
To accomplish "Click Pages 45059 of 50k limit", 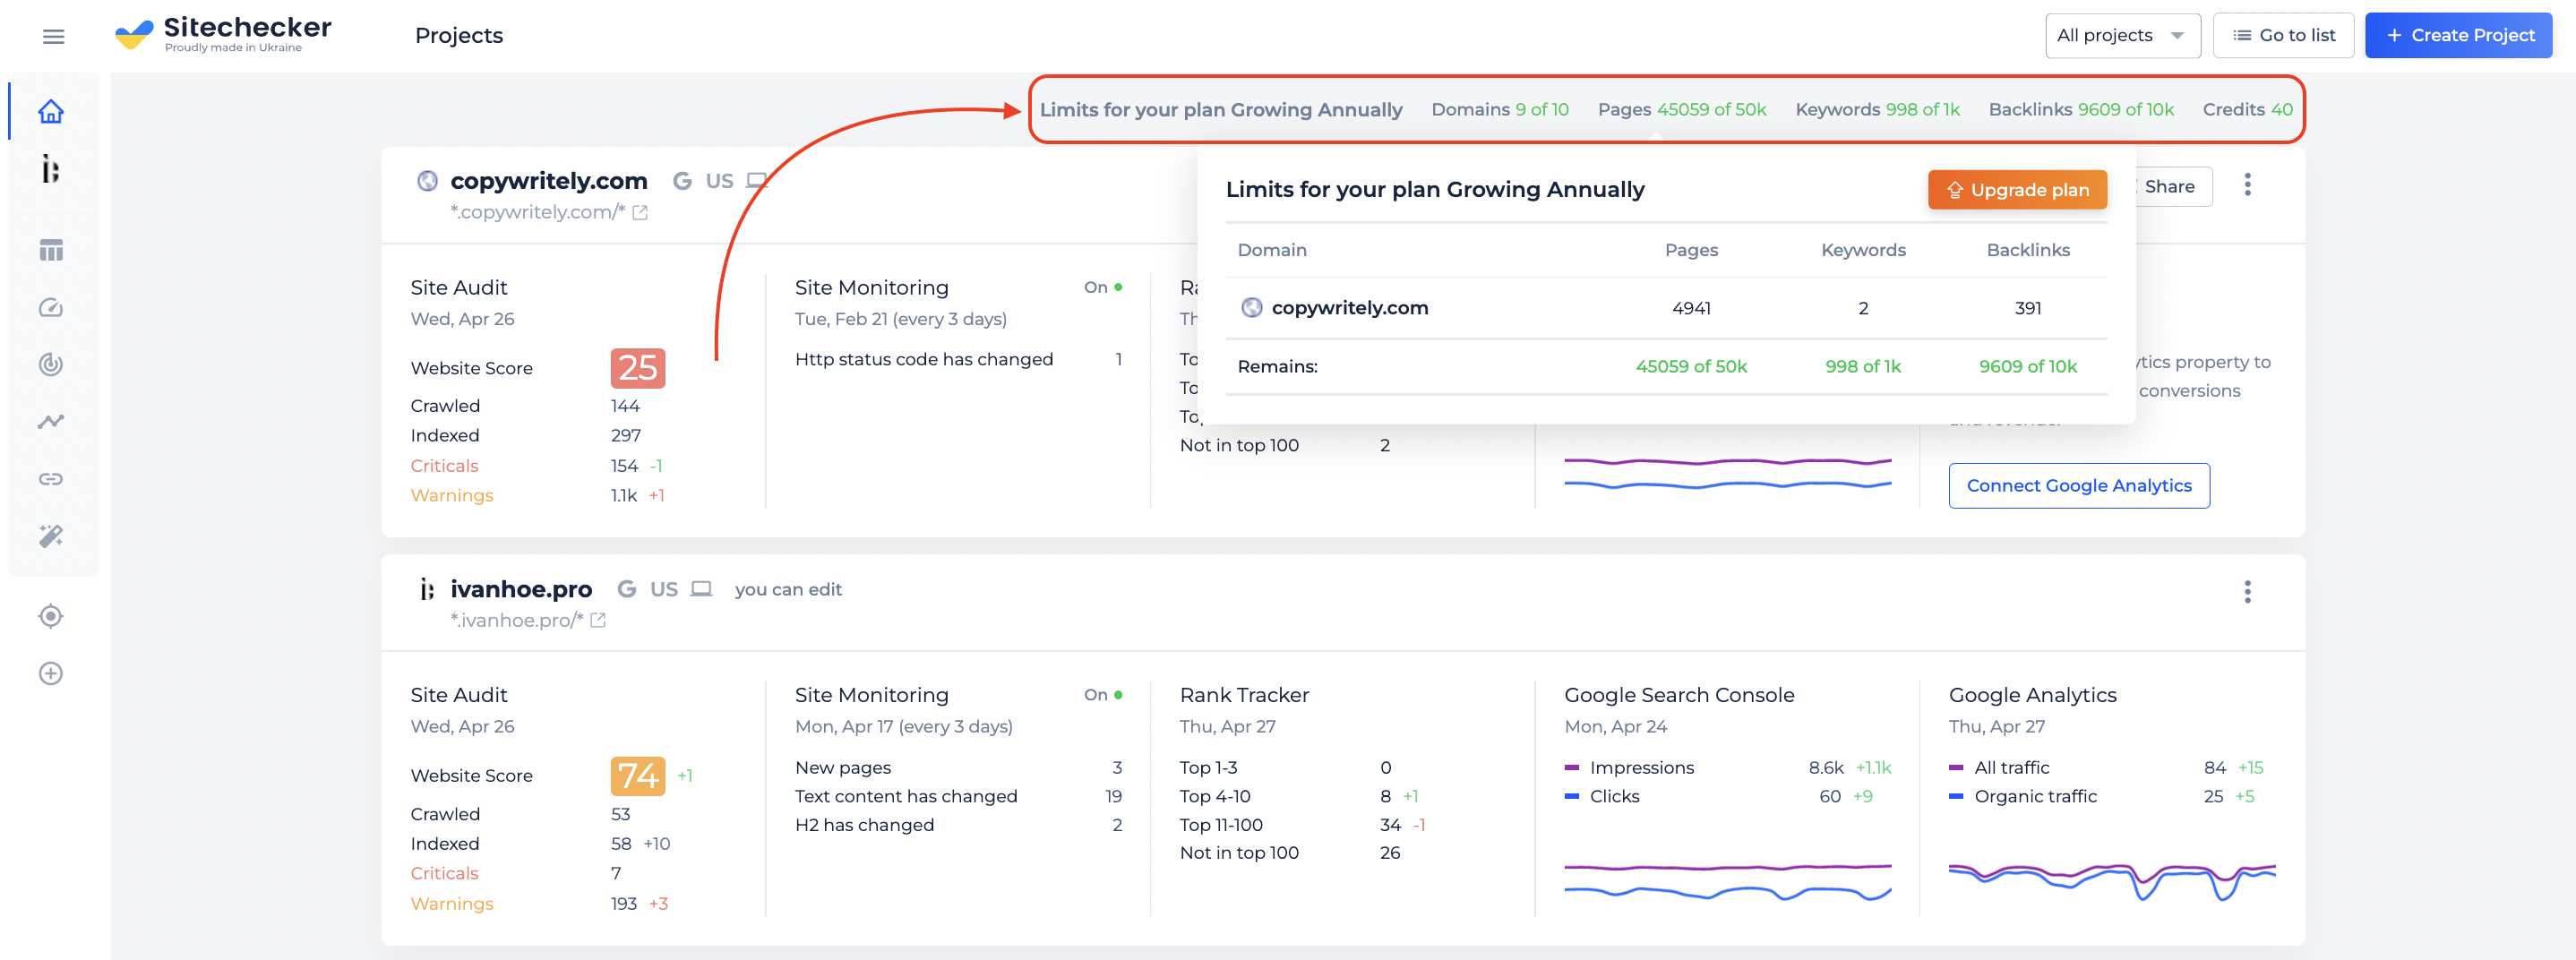I will [1682, 110].
